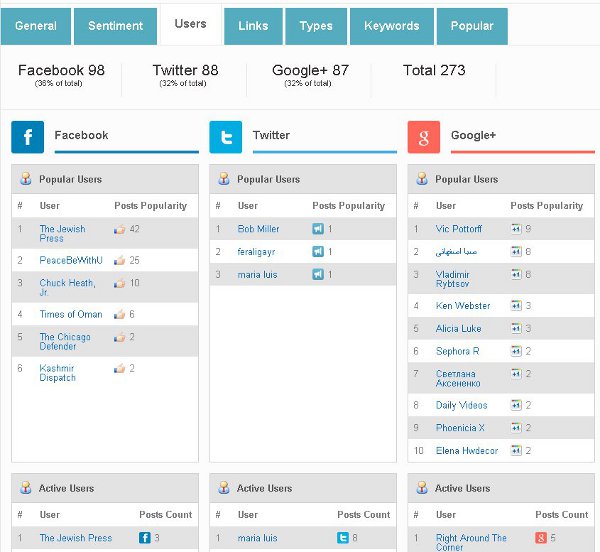Open The Jewish Press popular user link
Screen dimensions: 600x552
click(x=62, y=233)
